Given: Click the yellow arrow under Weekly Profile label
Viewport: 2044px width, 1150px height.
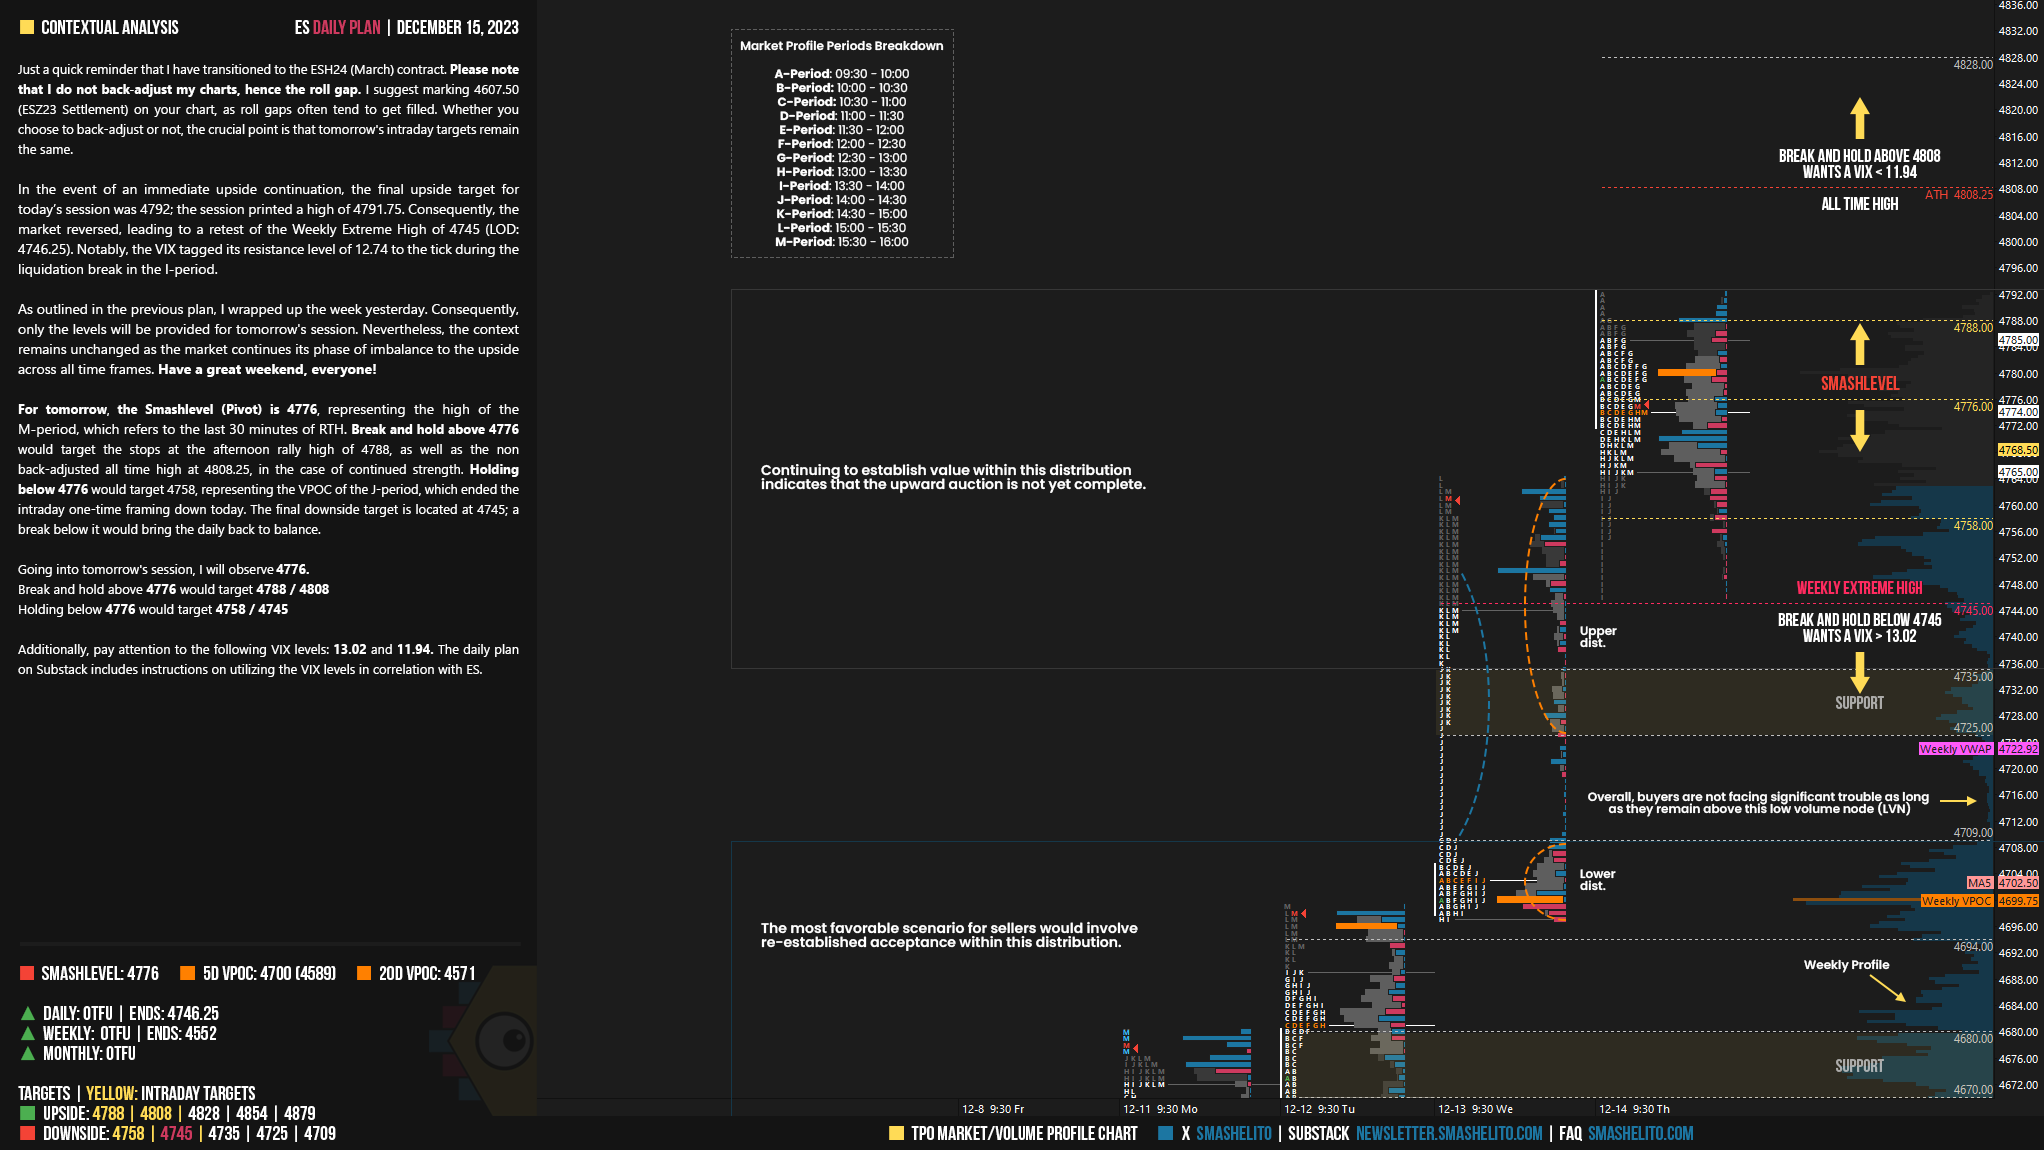Looking at the screenshot, I should [1887, 989].
